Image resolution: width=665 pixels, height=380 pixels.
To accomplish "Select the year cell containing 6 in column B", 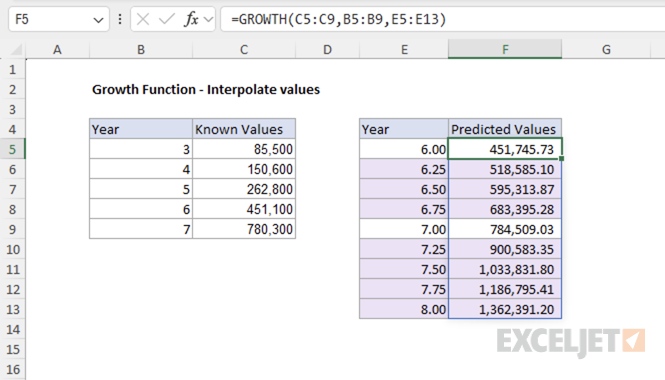I will pos(141,209).
